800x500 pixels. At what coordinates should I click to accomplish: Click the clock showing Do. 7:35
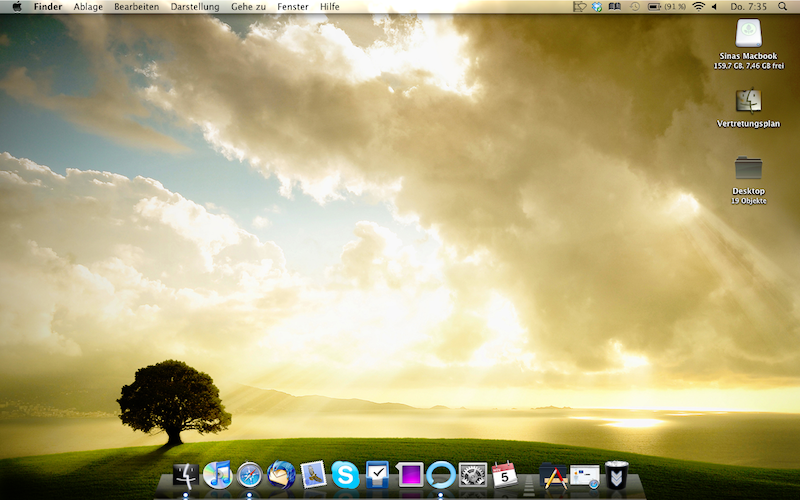click(748, 7)
